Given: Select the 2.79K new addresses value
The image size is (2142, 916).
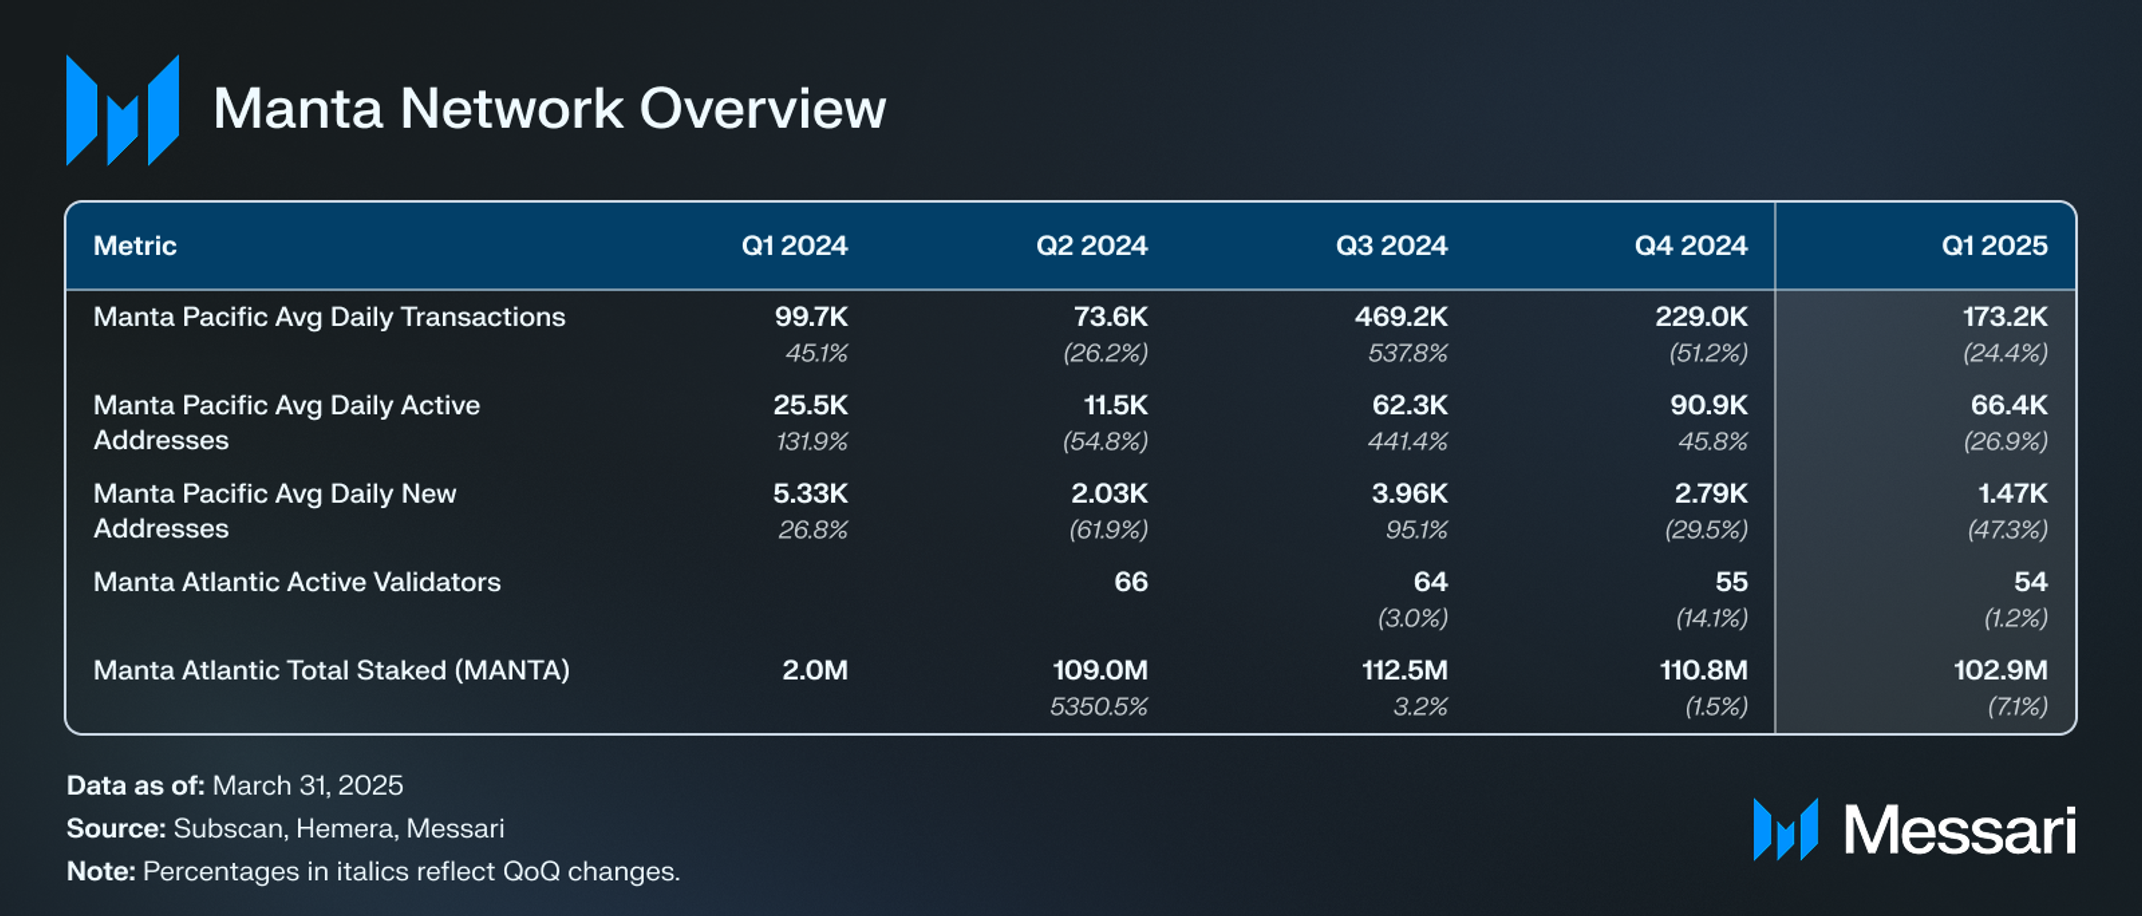Looking at the screenshot, I should [1711, 493].
